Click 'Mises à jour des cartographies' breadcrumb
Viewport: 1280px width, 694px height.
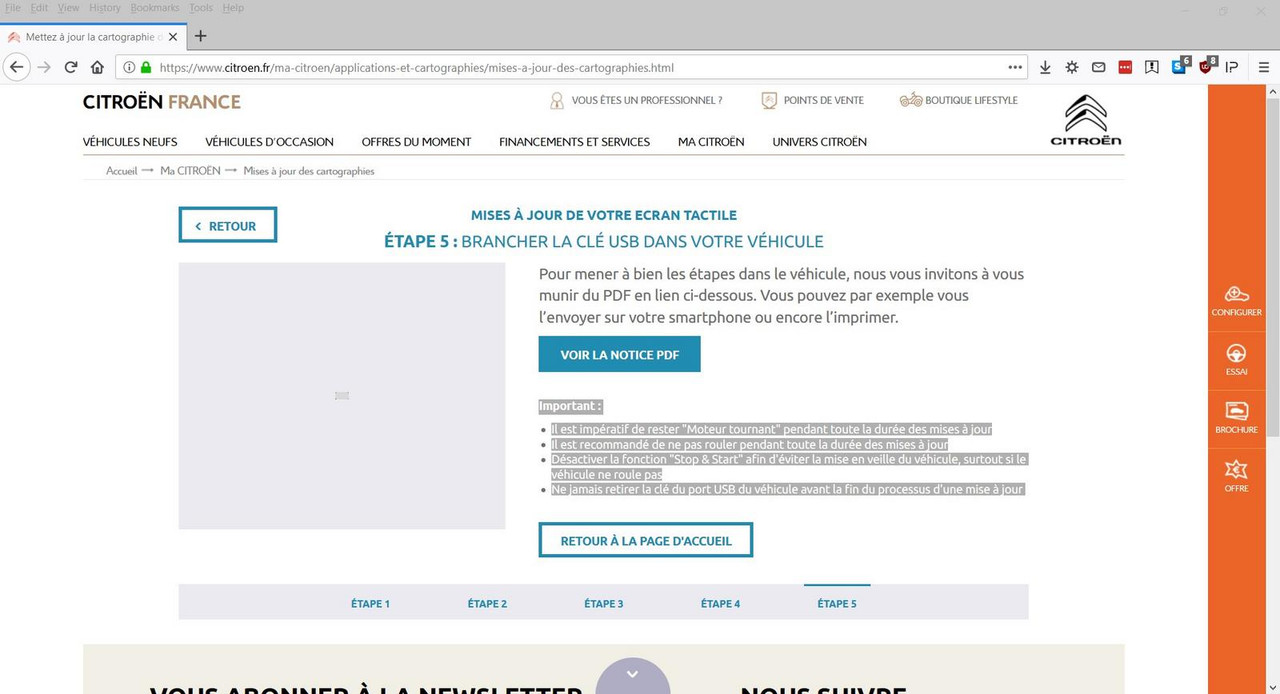click(309, 171)
